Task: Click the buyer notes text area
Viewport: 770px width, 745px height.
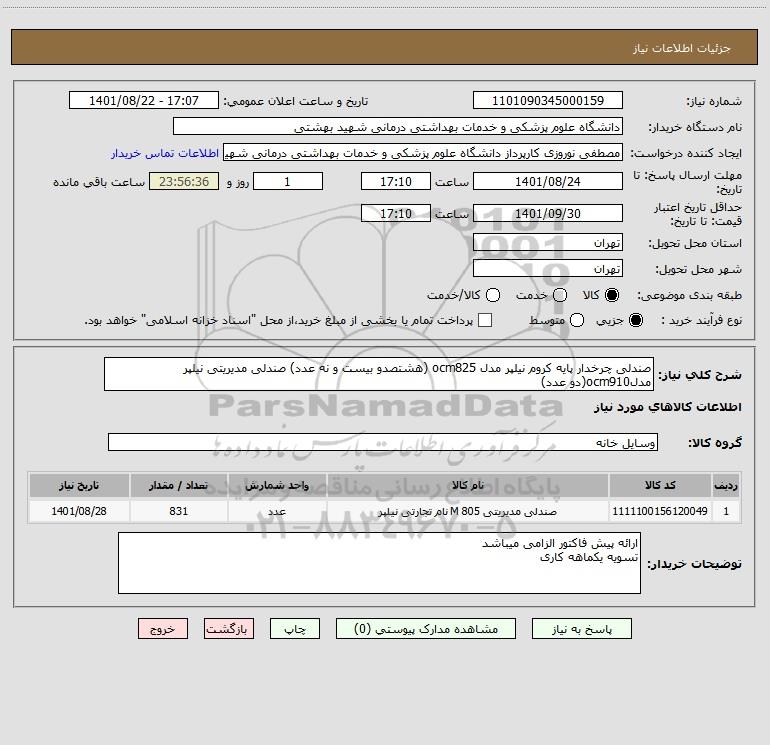Action: (379, 563)
